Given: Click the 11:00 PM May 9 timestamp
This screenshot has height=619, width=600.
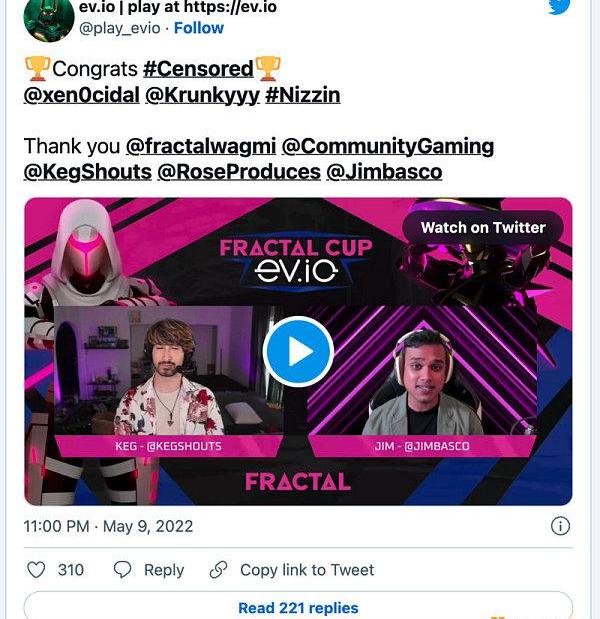Looking at the screenshot, I should click(x=108, y=526).
